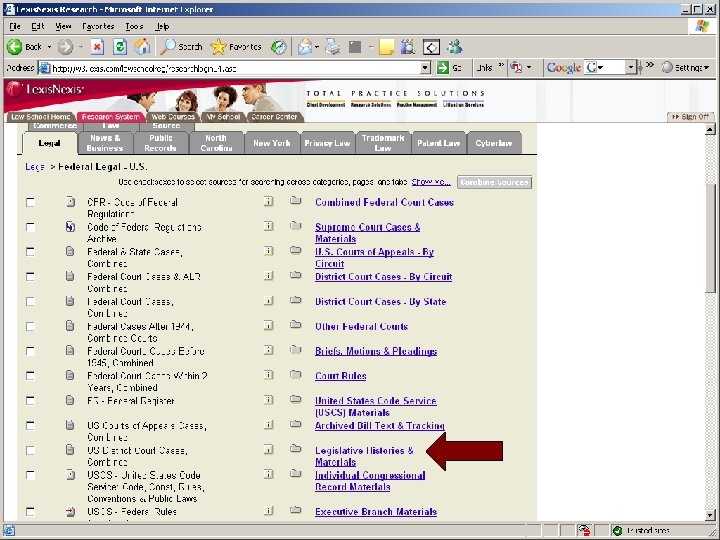This screenshot has height=540, width=720.
Task: Check US District Court Cases box
Action: 30,450
